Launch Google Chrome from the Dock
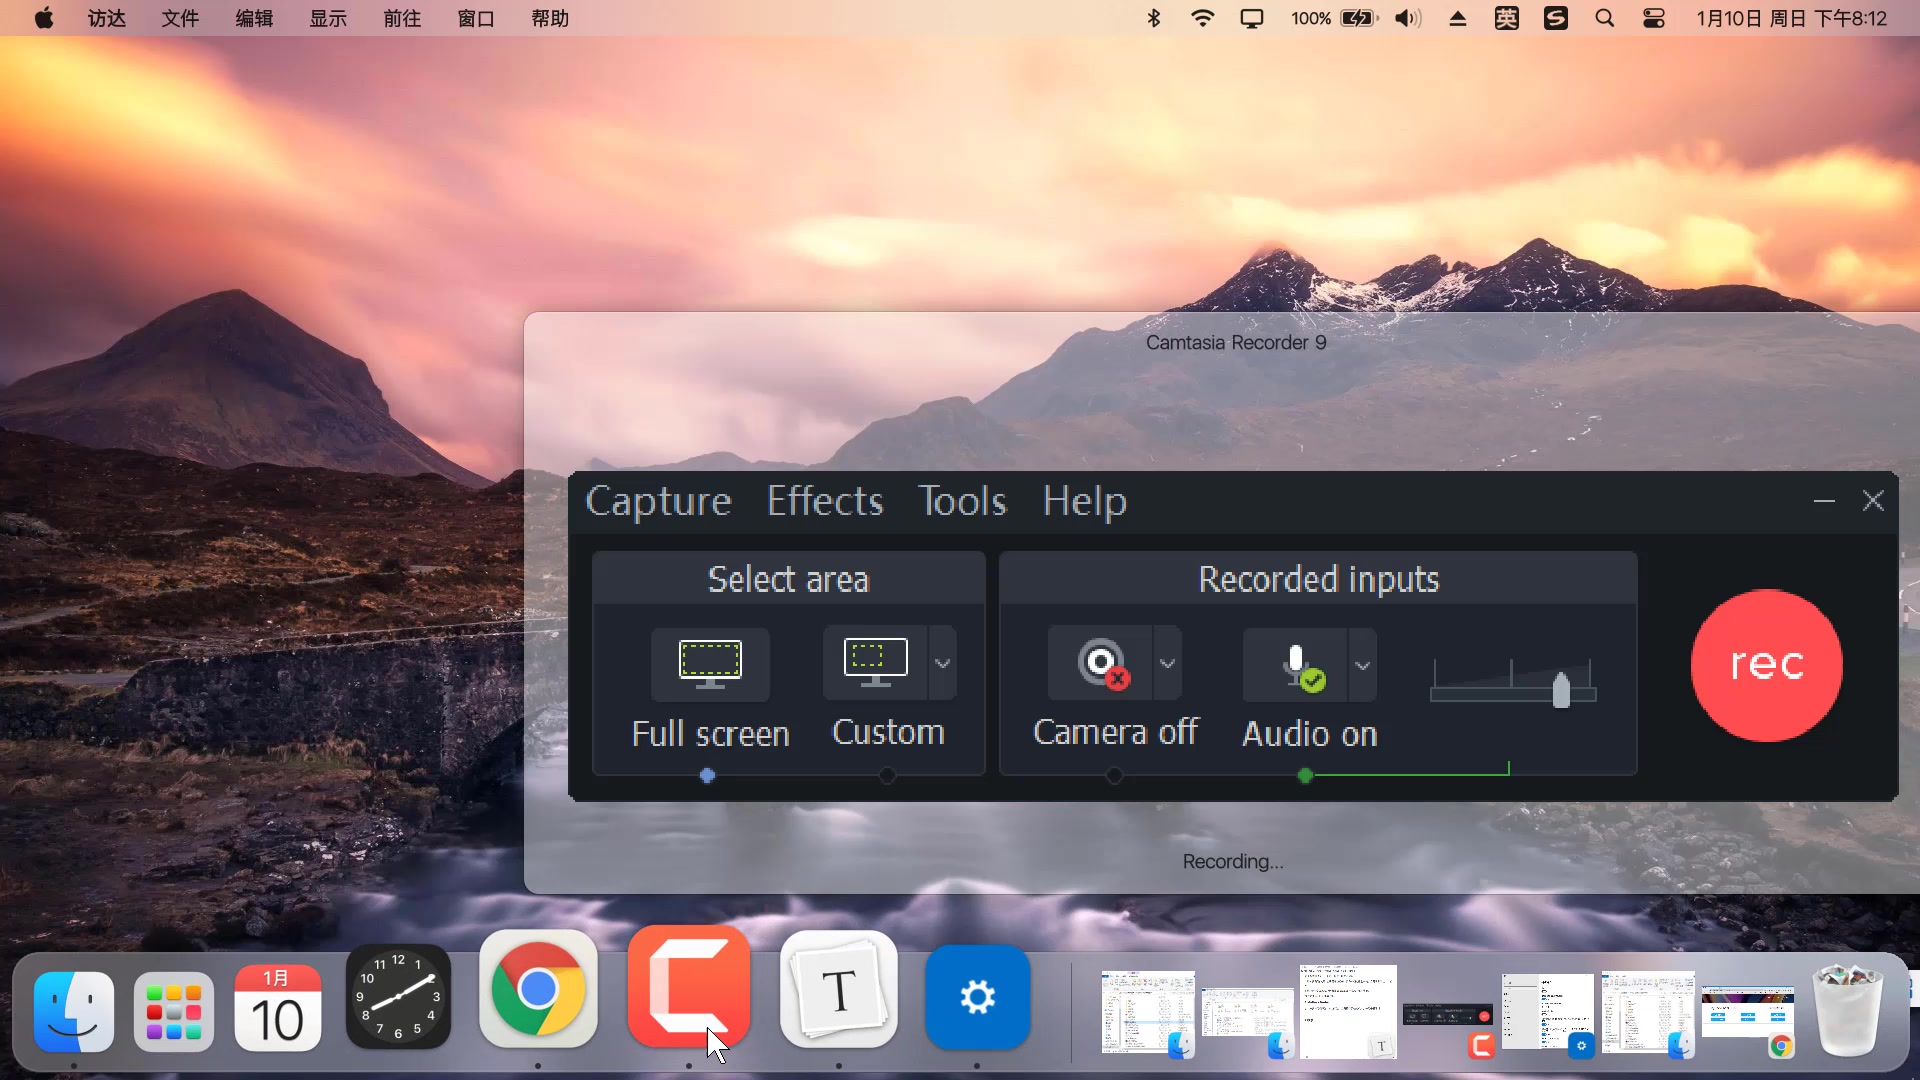1920x1080 pixels. click(538, 990)
